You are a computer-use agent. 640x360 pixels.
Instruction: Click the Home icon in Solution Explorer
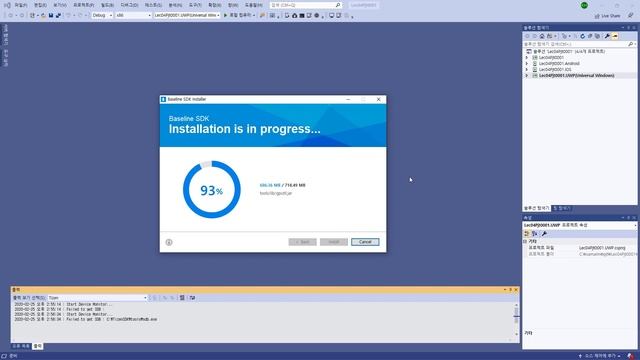(x=542, y=36)
